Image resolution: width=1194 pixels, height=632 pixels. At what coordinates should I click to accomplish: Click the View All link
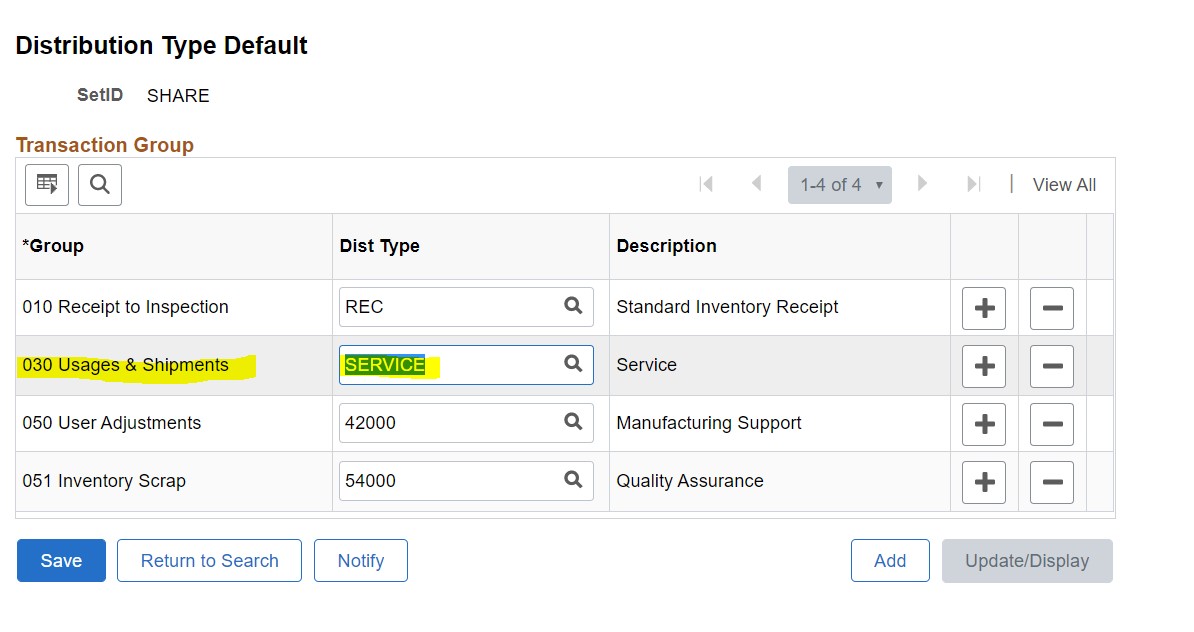point(1064,185)
